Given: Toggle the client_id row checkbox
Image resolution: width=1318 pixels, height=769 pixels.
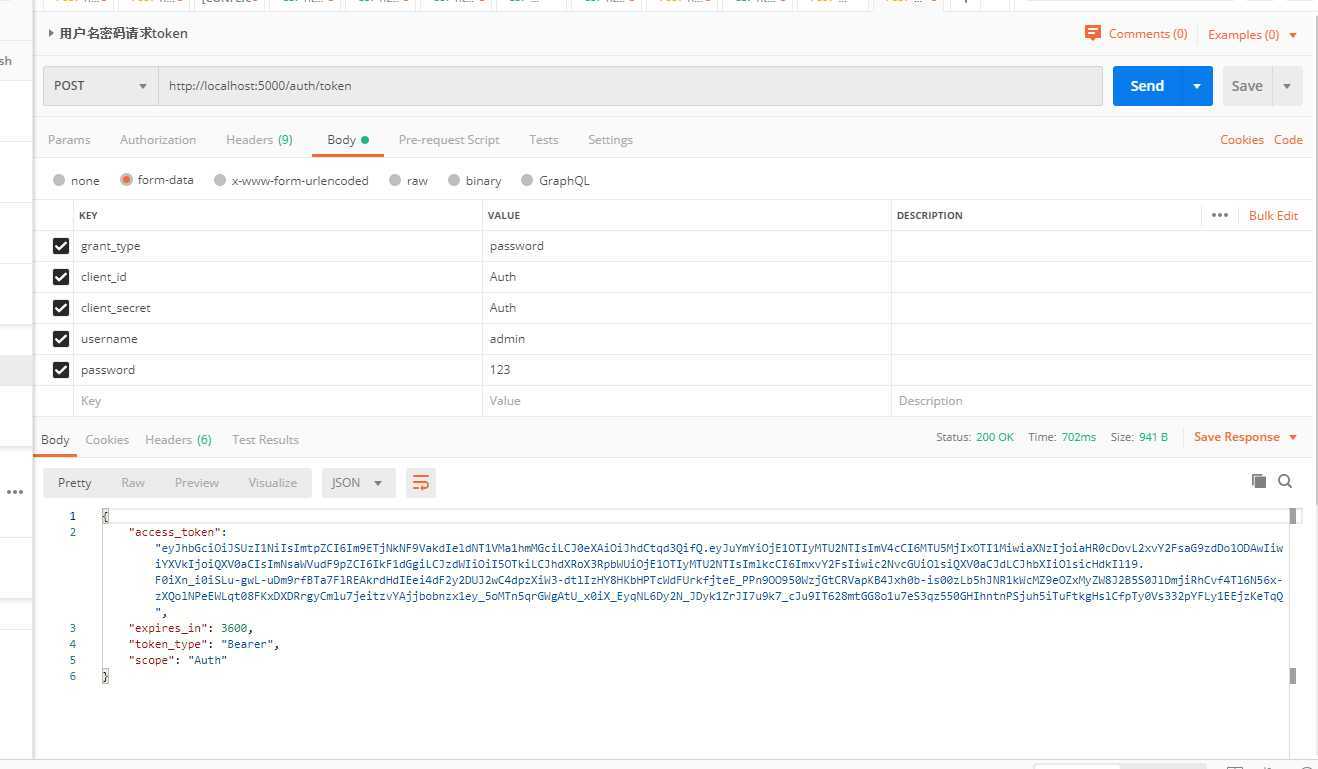Looking at the screenshot, I should [x=61, y=277].
